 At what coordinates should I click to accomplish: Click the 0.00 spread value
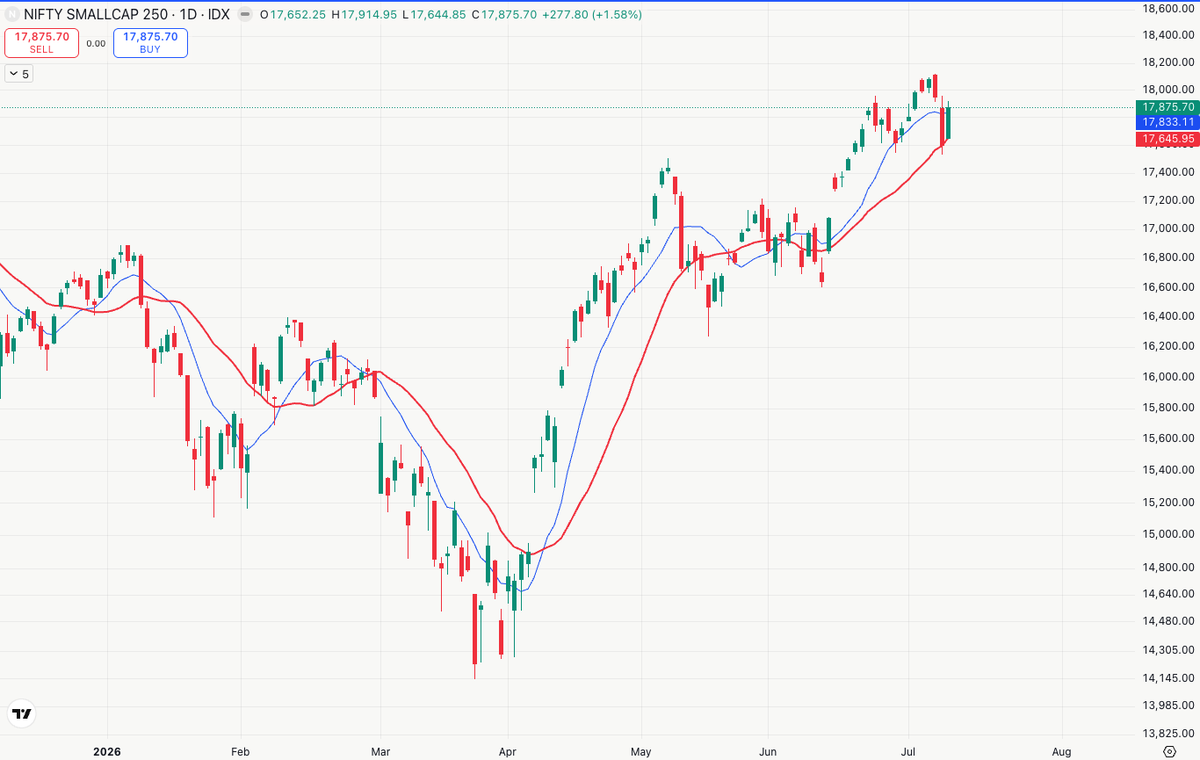[96, 43]
